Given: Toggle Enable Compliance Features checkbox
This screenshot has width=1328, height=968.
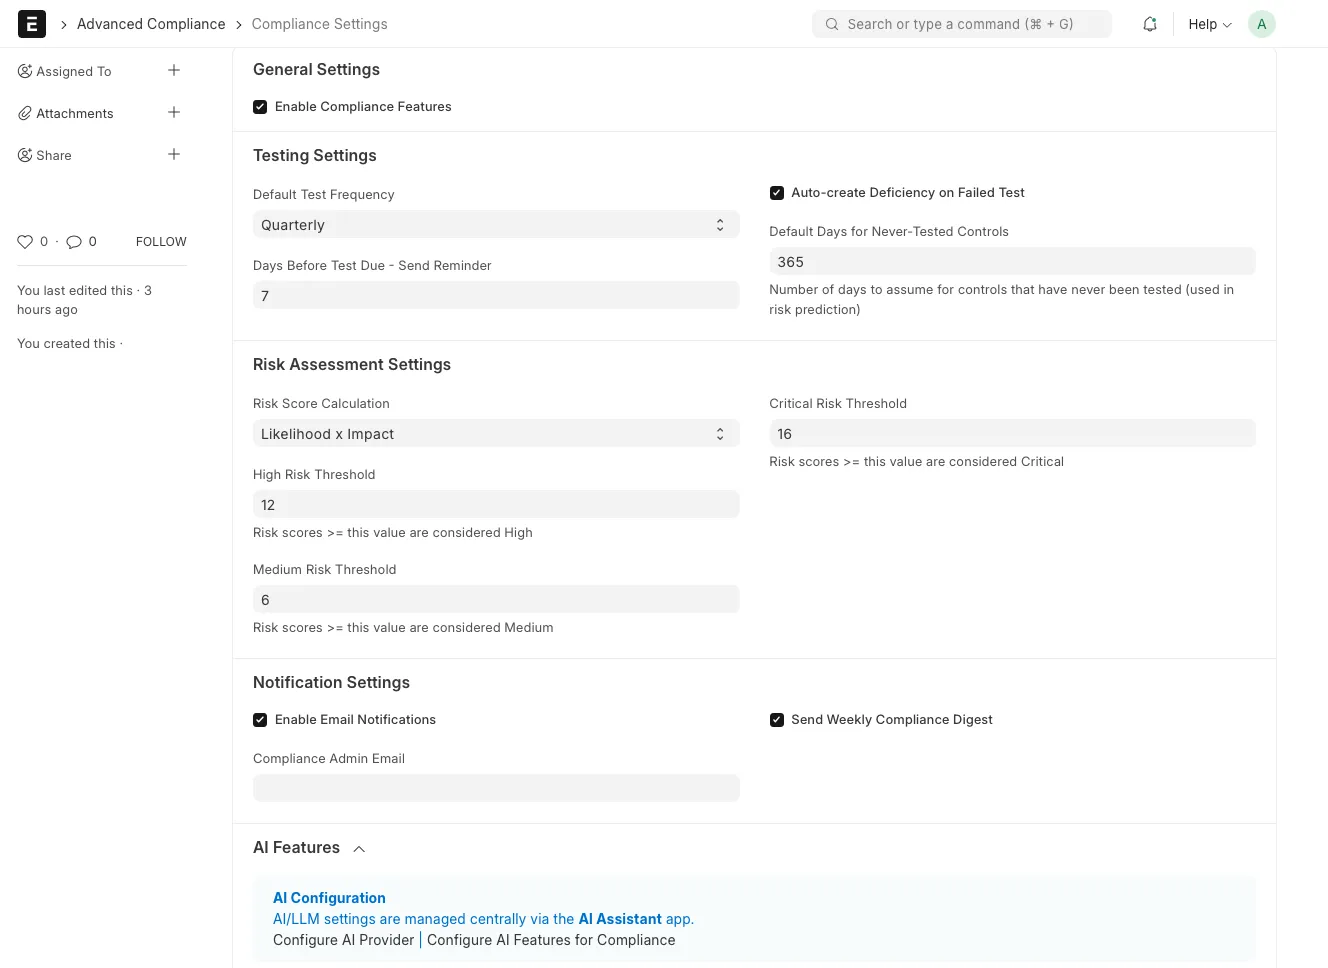Looking at the screenshot, I should pos(260,107).
